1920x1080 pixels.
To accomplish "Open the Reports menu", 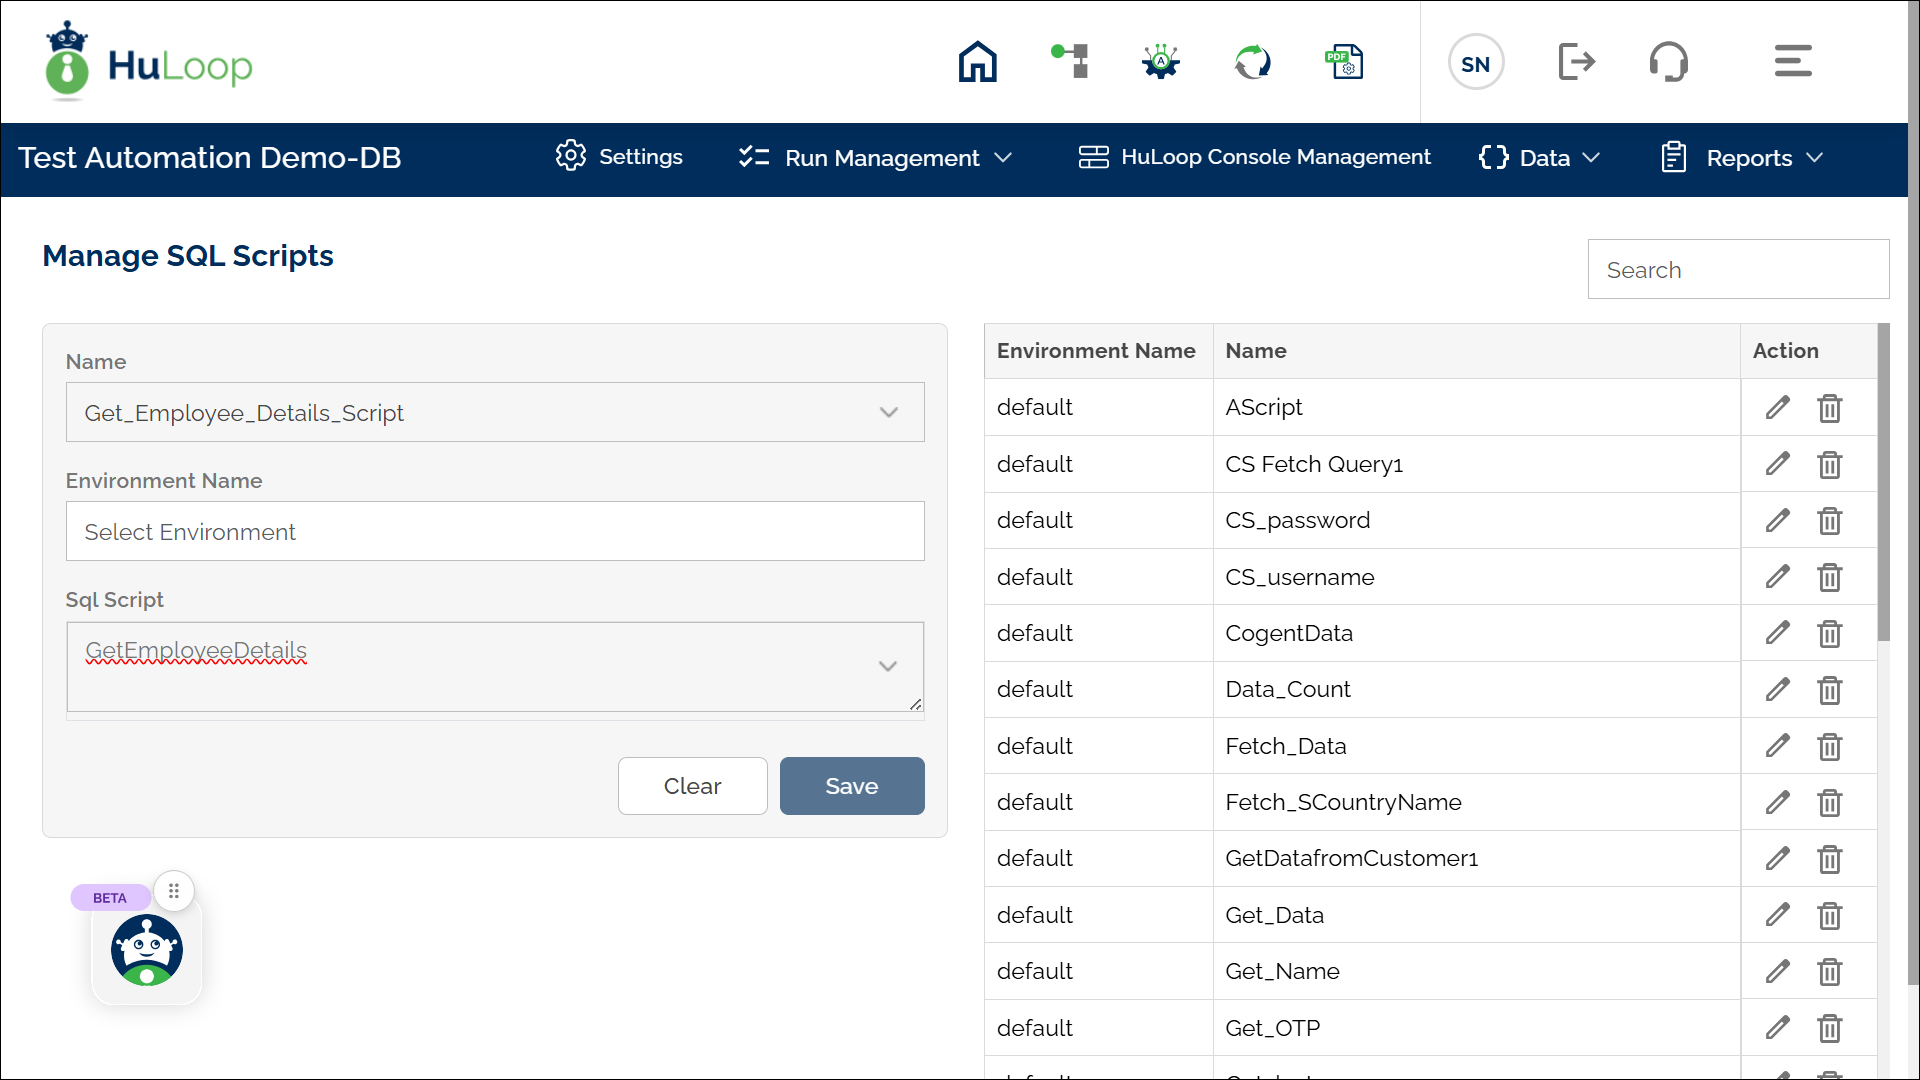I will 1742,158.
